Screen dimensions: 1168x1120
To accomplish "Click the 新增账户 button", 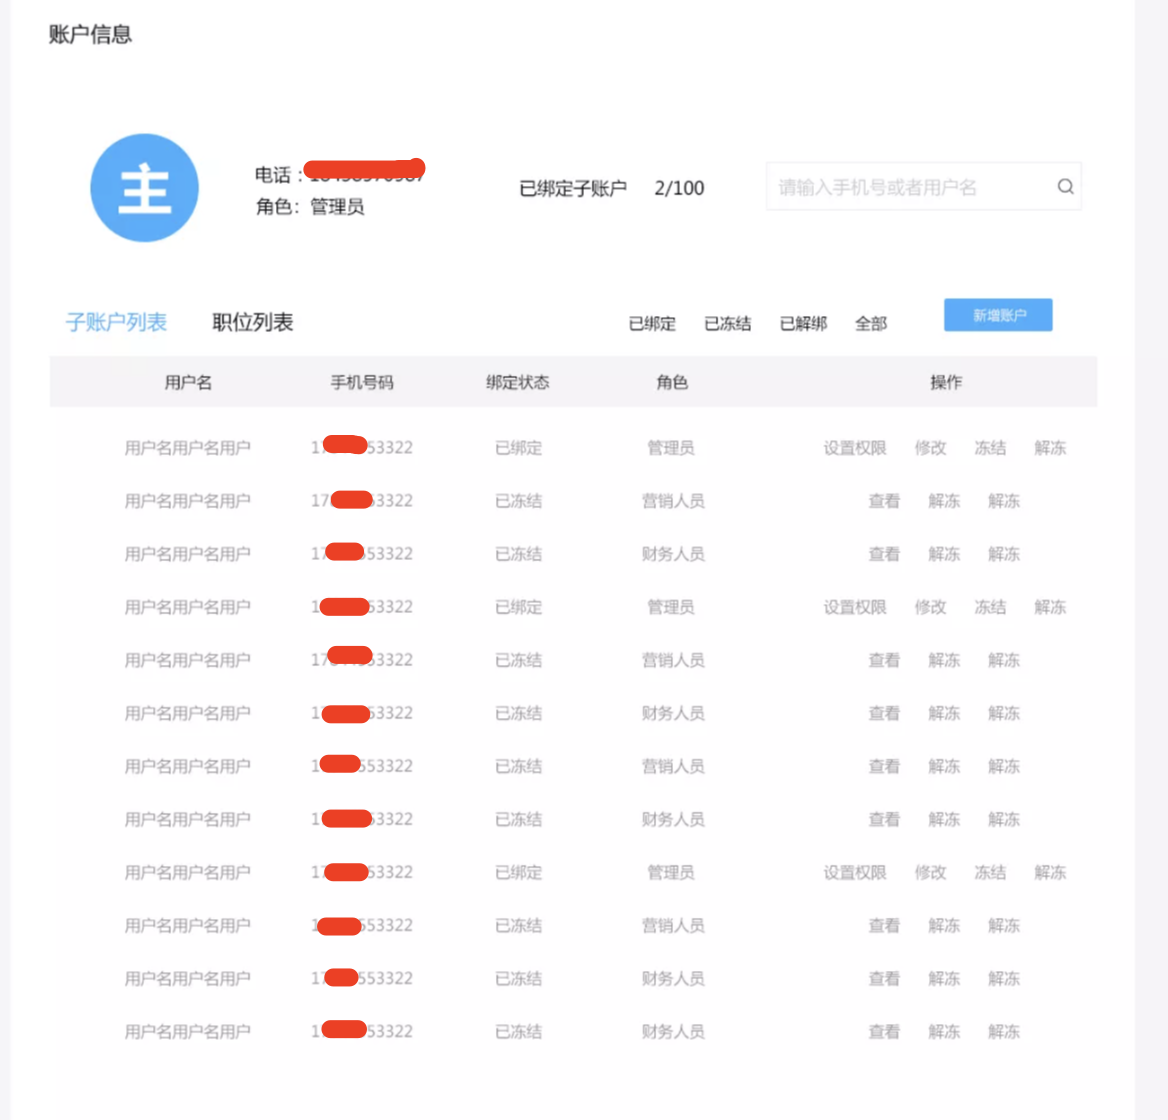I will tap(998, 314).
